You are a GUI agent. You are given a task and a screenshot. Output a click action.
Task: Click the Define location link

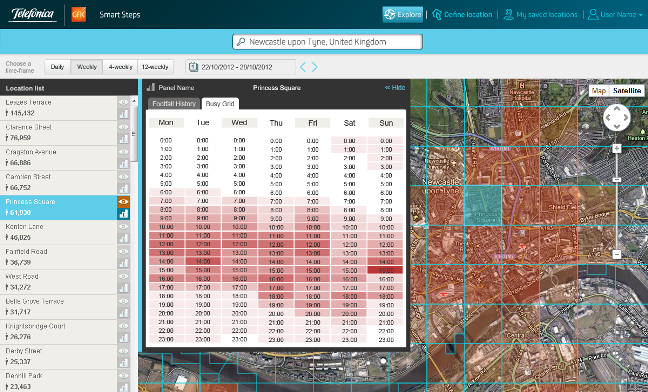pyautogui.click(x=462, y=14)
